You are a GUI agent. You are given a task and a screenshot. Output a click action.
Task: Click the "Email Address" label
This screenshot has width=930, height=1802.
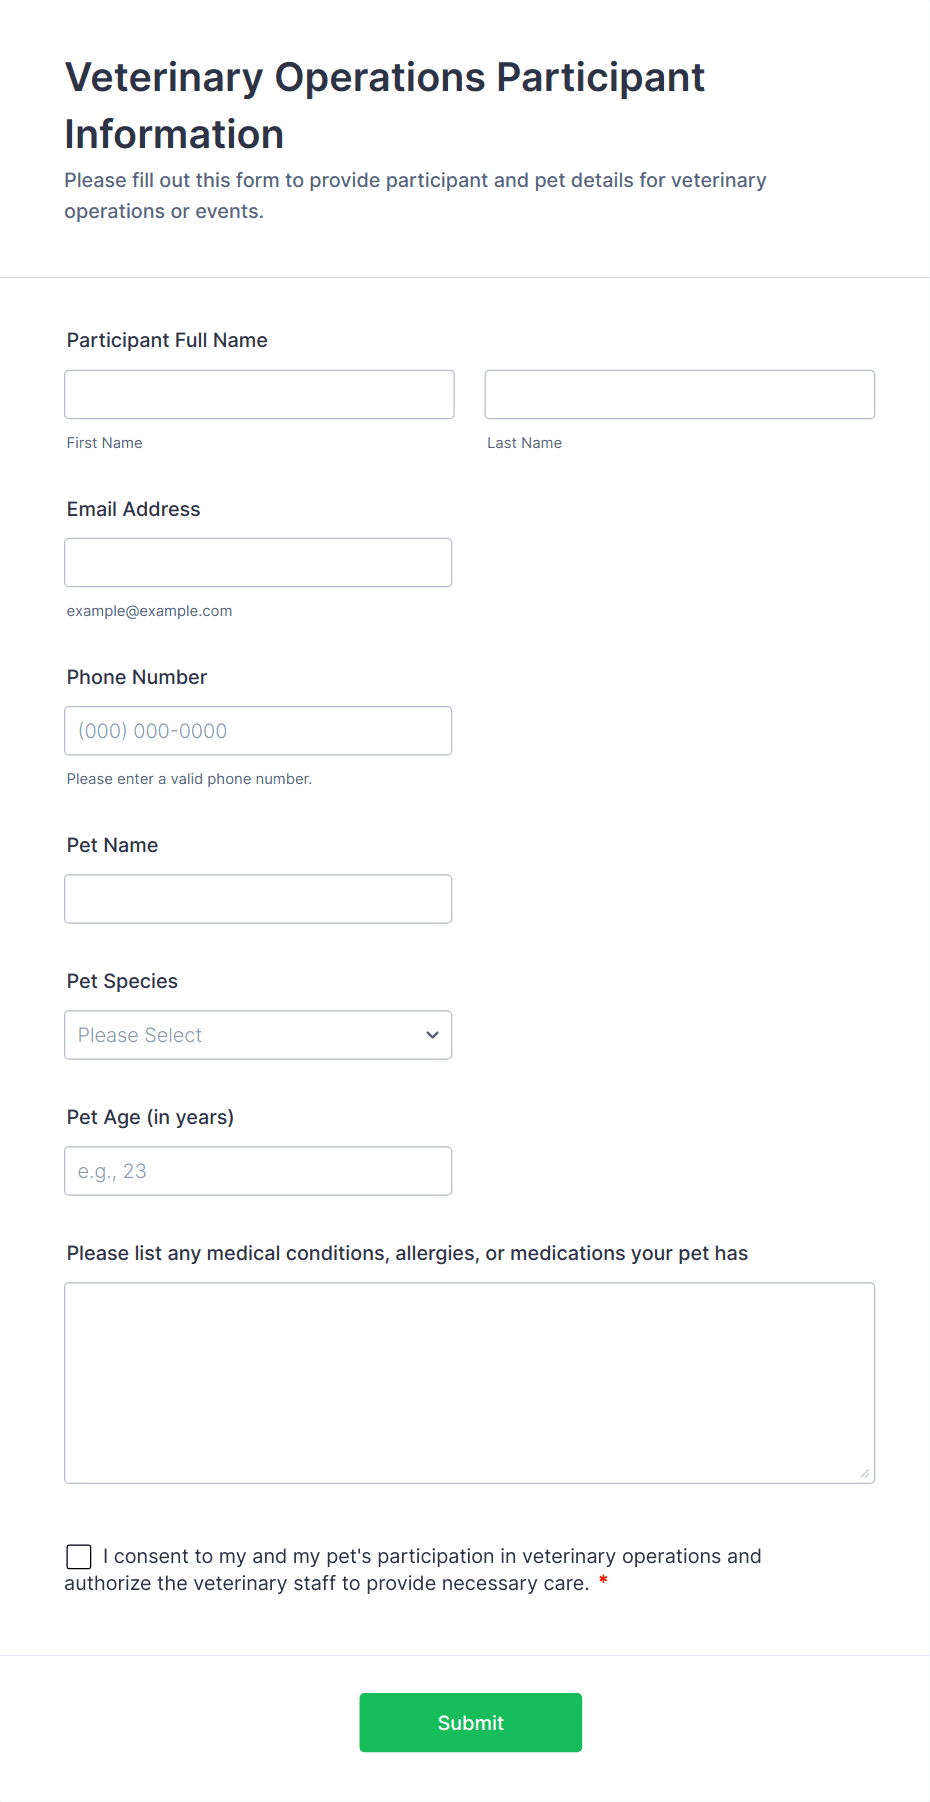pyautogui.click(x=133, y=509)
